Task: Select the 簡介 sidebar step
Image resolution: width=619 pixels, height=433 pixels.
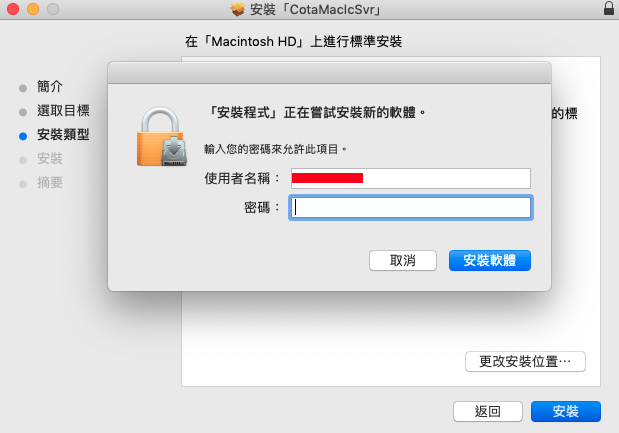Action: (x=50, y=86)
